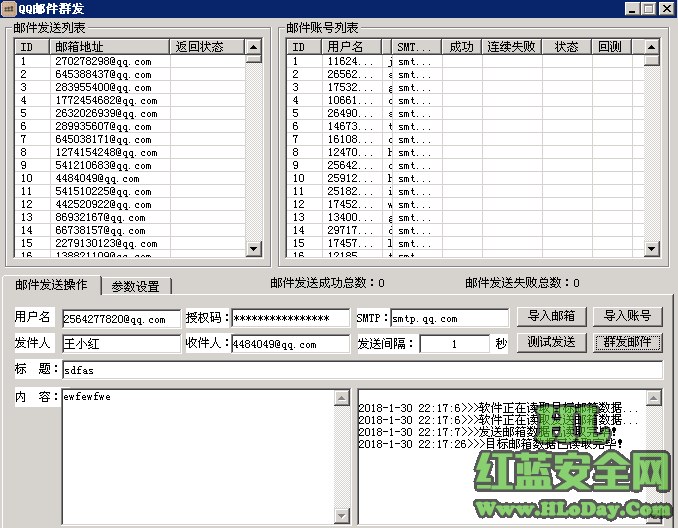Image resolution: width=678 pixels, height=528 pixels.
Task: Click the SMT... column header
Action: [x=416, y=47]
